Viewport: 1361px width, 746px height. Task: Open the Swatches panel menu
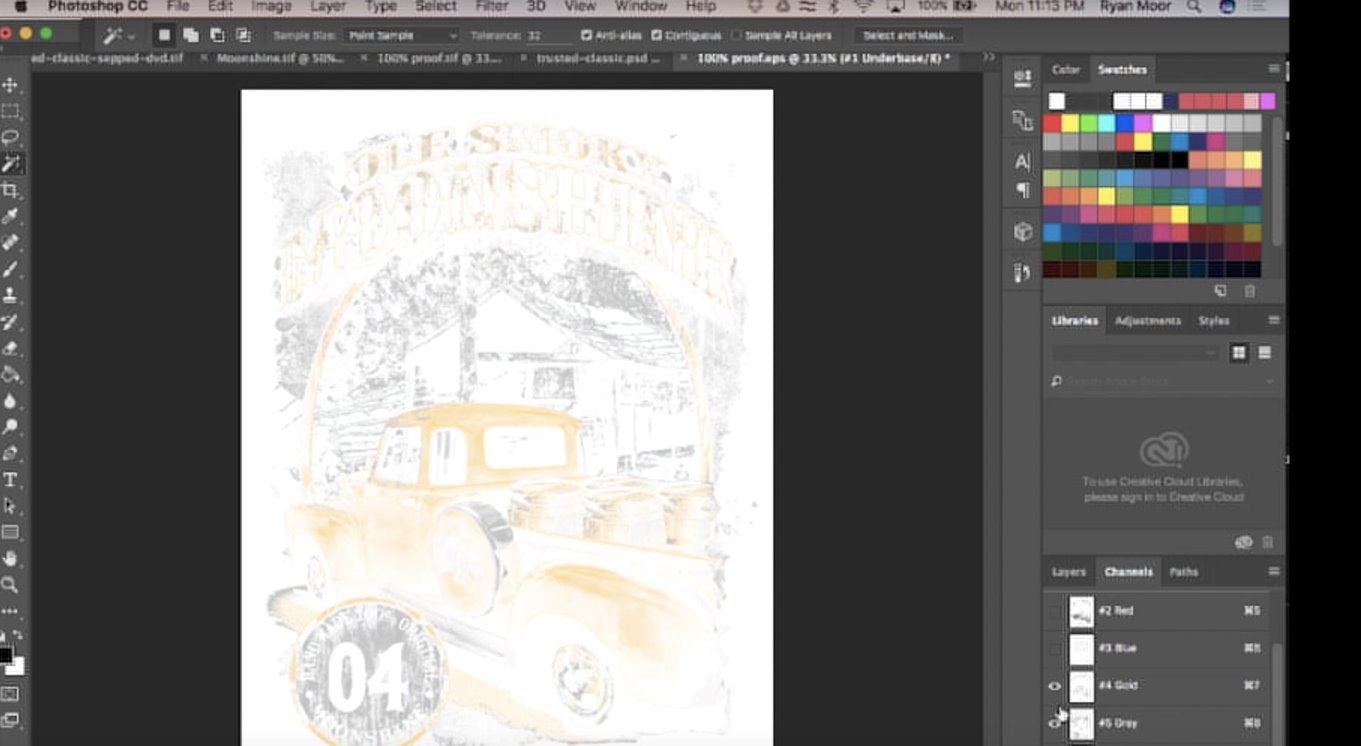pyautogui.click(x=1274, y=69)
